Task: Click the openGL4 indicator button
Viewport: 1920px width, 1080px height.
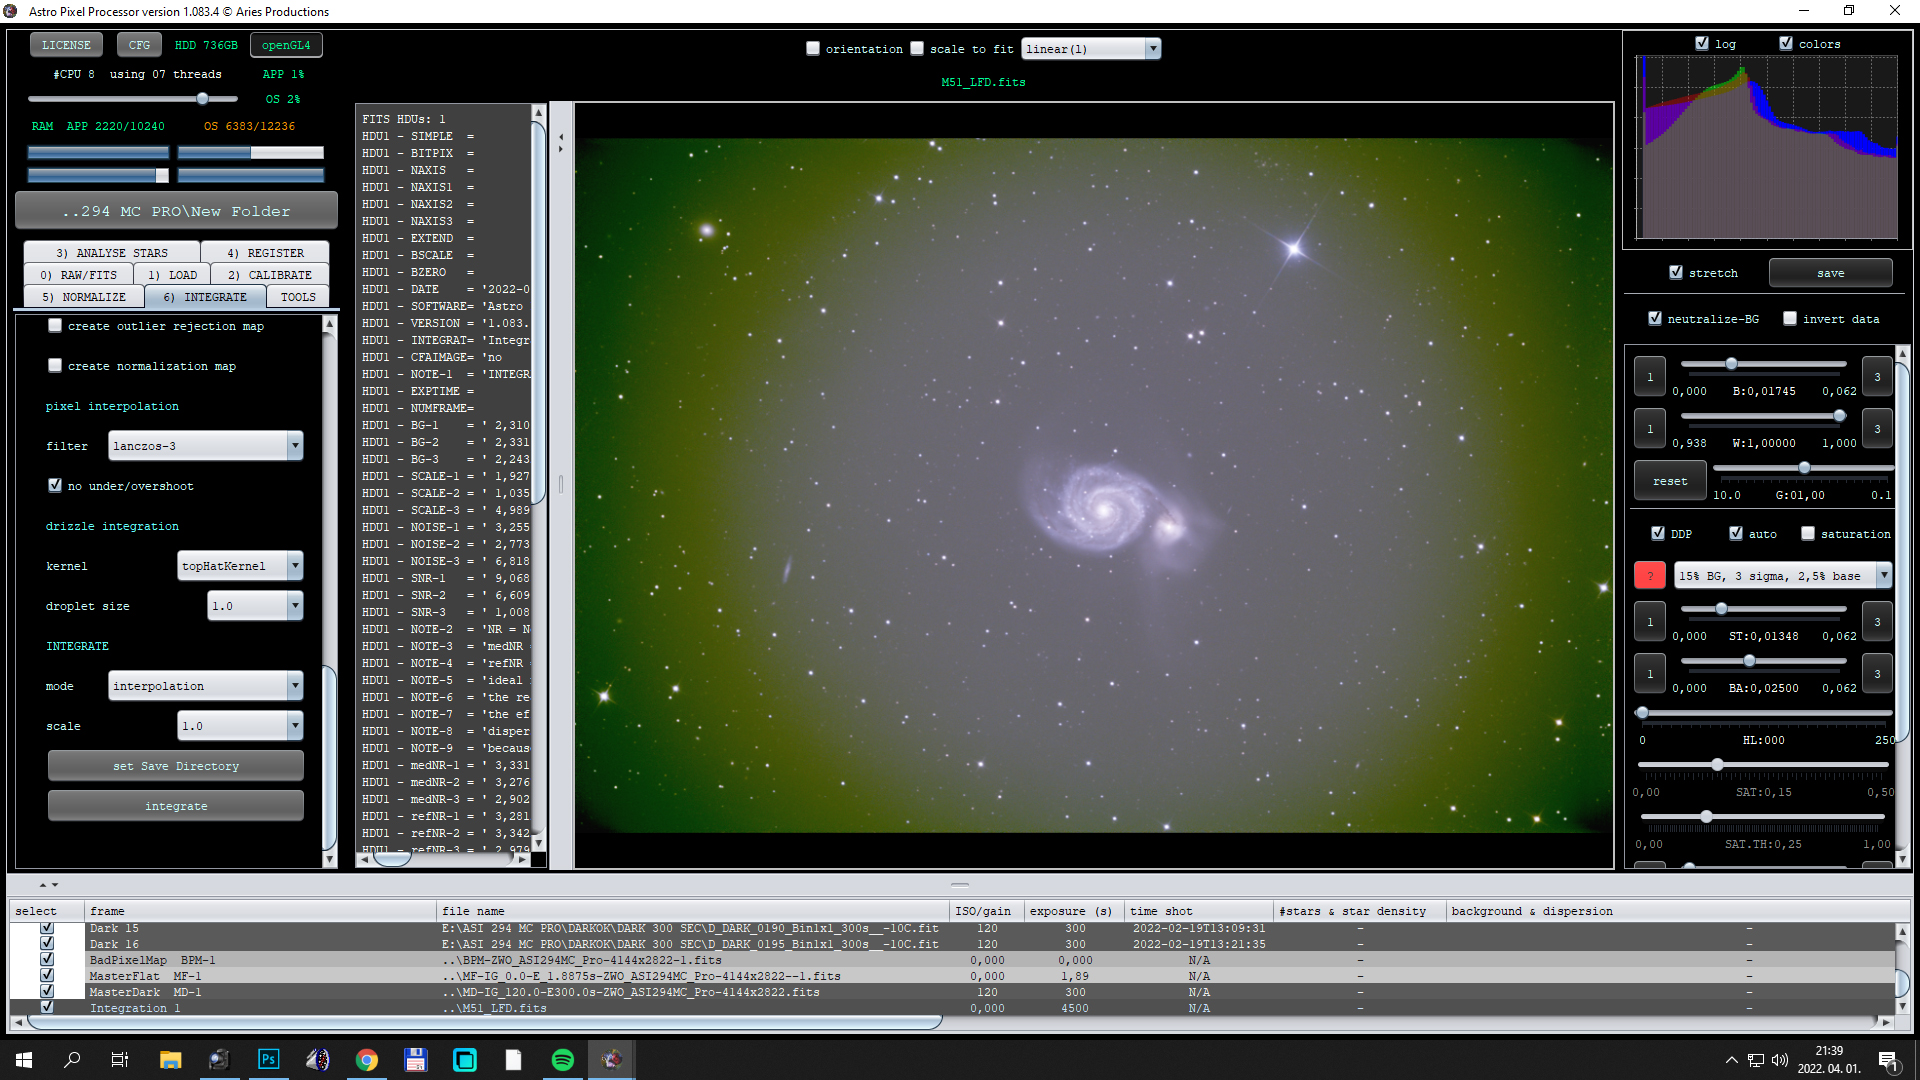Action: point(286,44)
